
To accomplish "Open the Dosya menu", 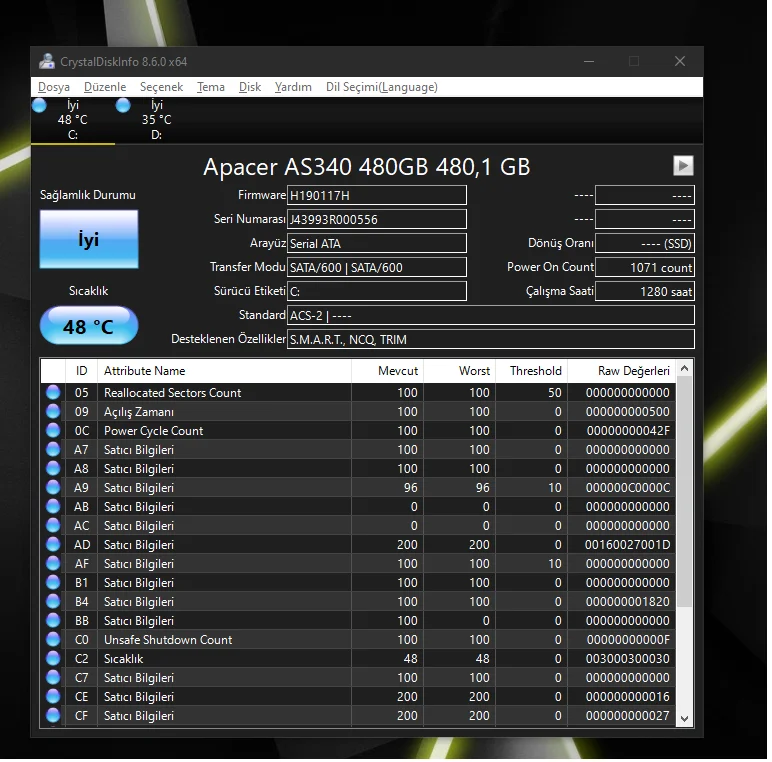I will 54,87.
